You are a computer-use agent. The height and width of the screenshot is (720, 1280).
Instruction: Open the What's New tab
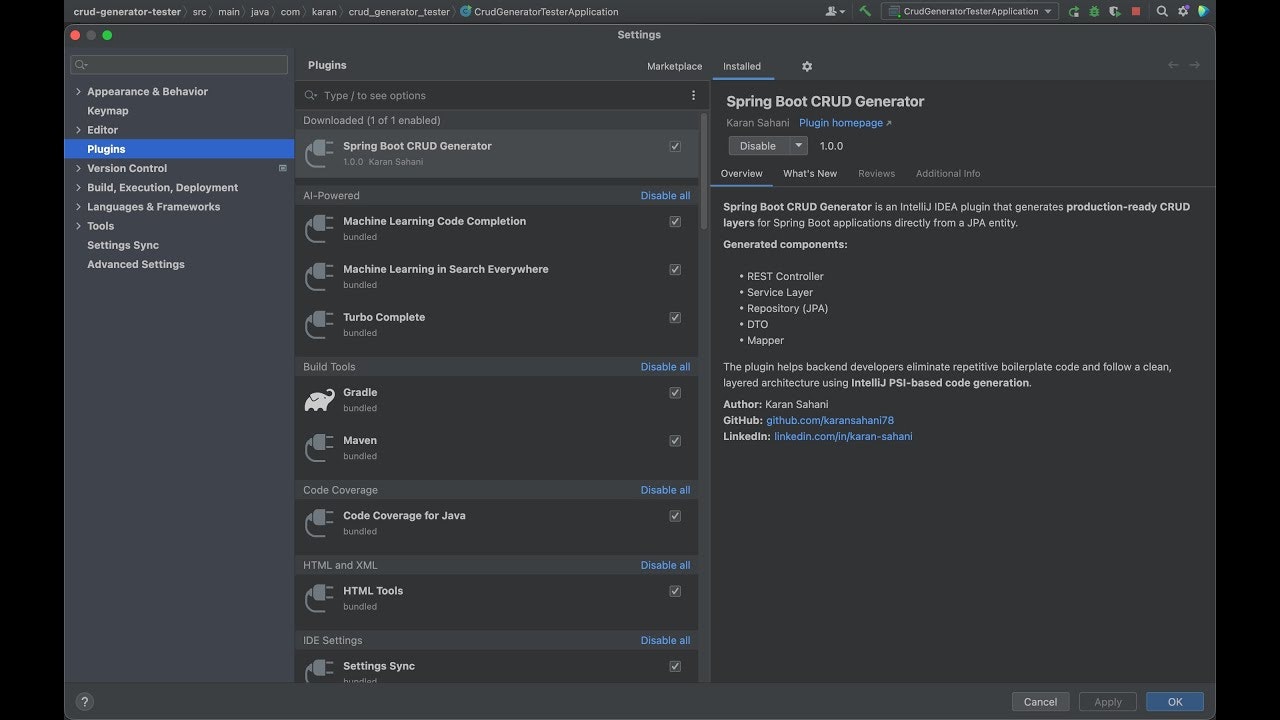(809, 173)
